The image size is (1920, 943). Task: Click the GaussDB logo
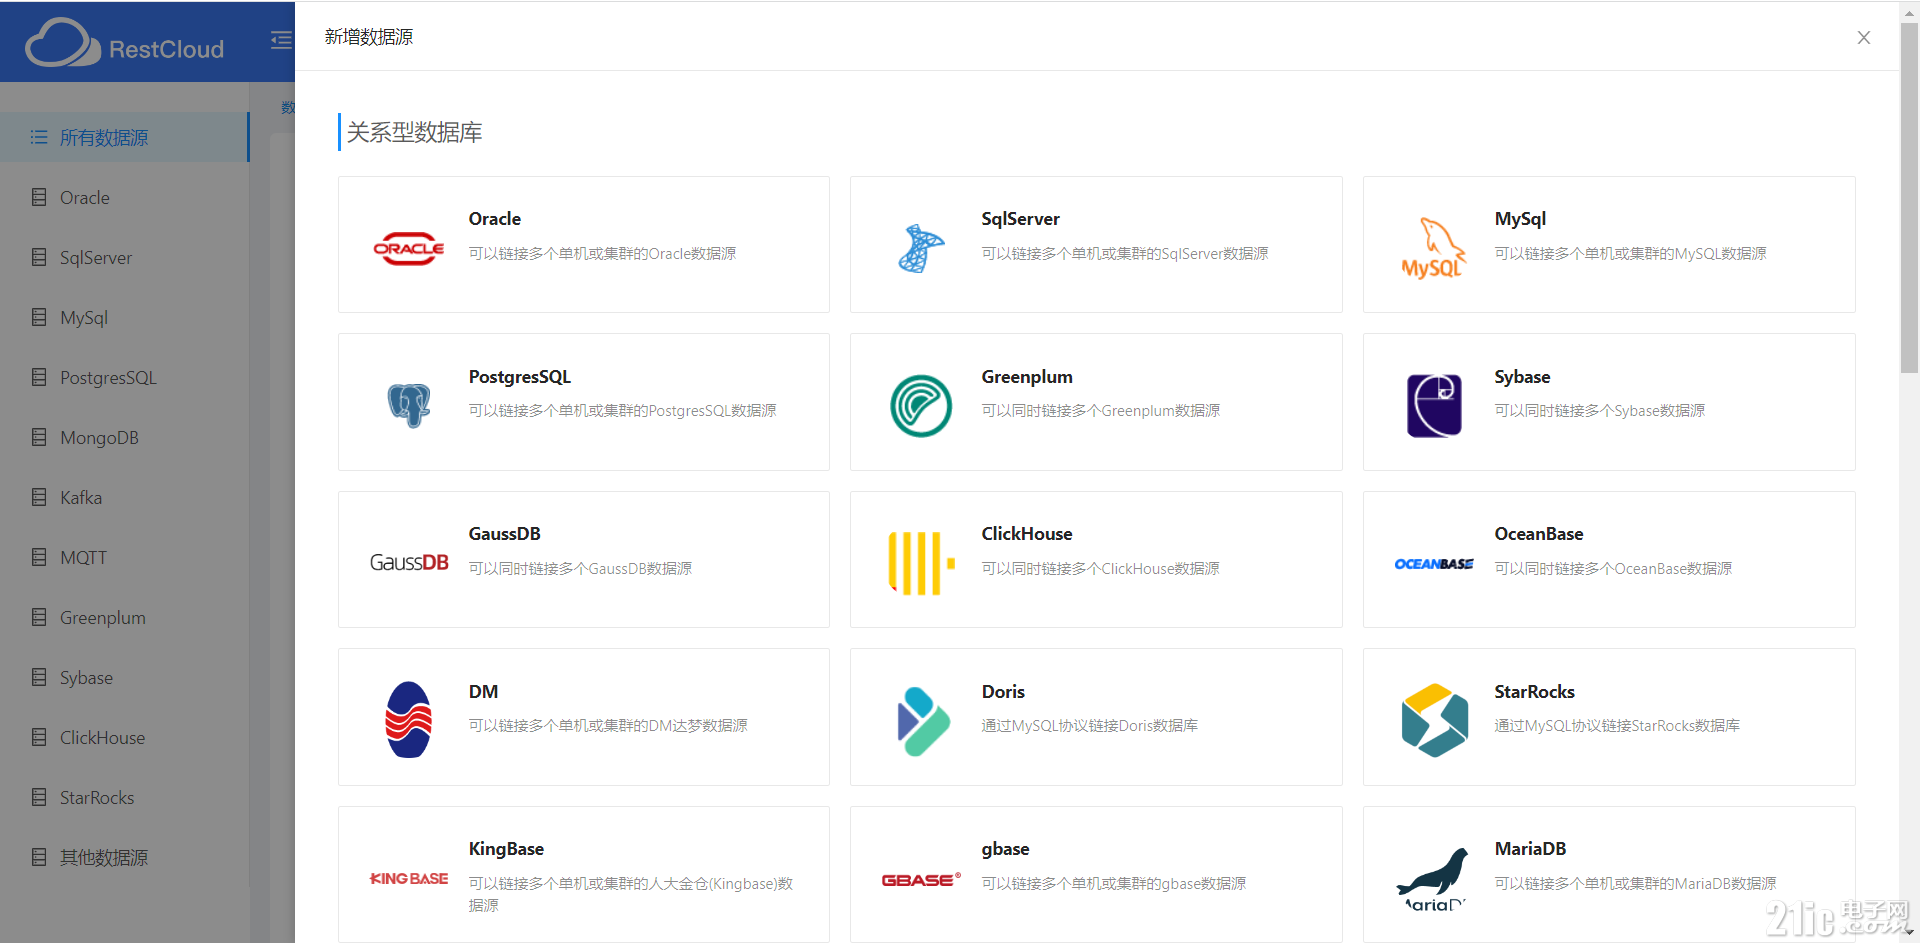[x=409, y=562]
